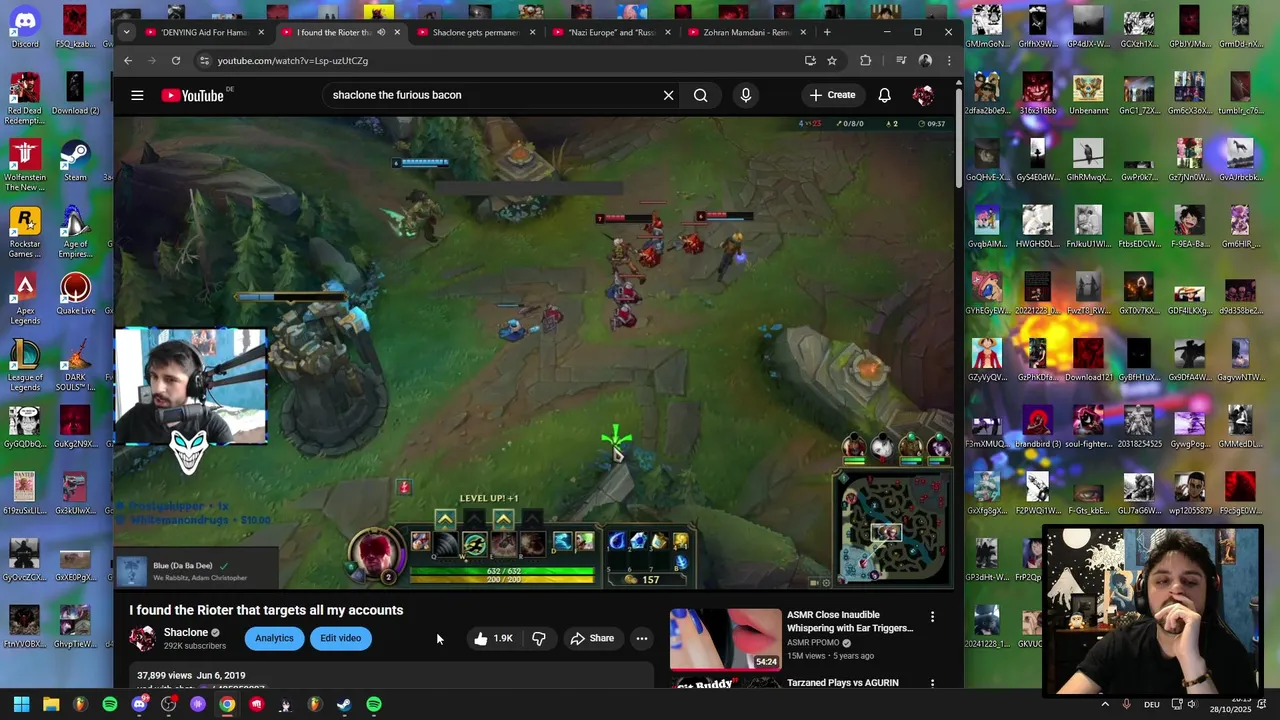
Task: Select Discord desktop shortcut
Action: [x=25, y=28]
